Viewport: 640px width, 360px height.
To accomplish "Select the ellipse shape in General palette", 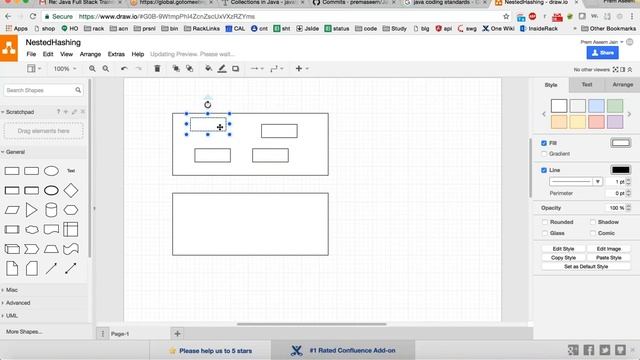I will click(51, 171).
